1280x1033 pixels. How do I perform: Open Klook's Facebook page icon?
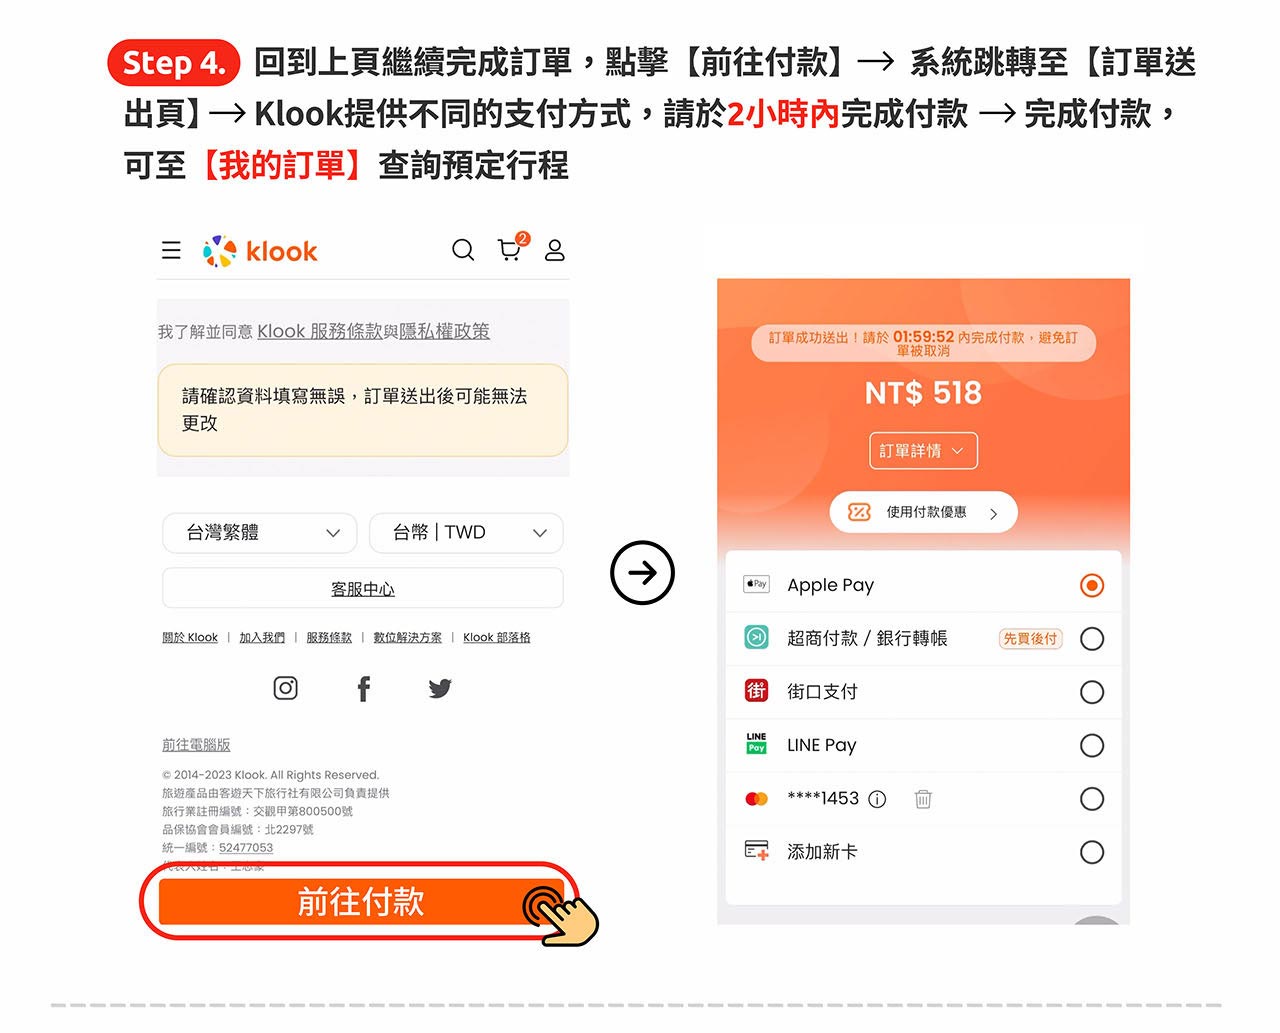pyautogui.click(x=364, y=688)
